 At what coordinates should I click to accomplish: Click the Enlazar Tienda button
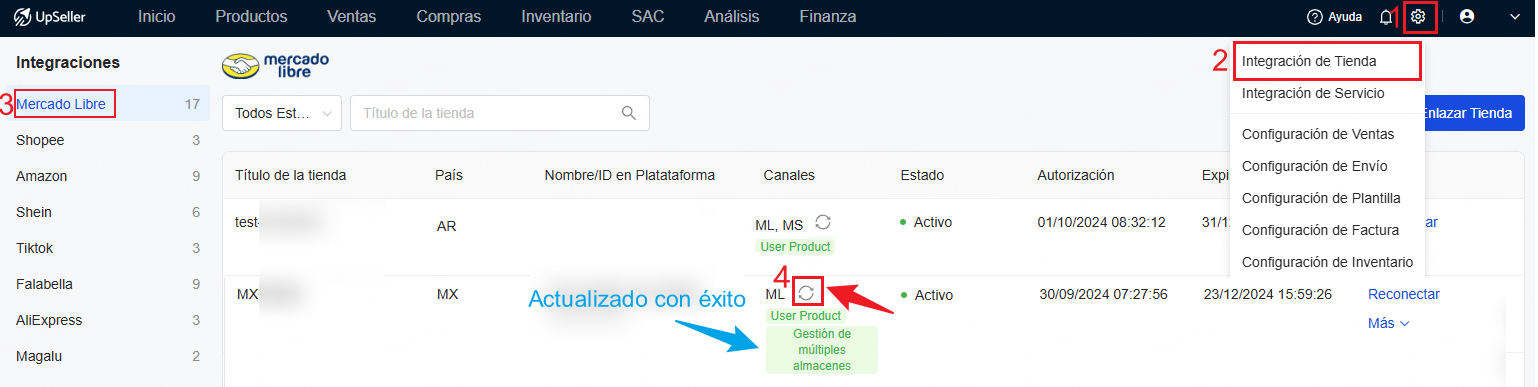1466,113
